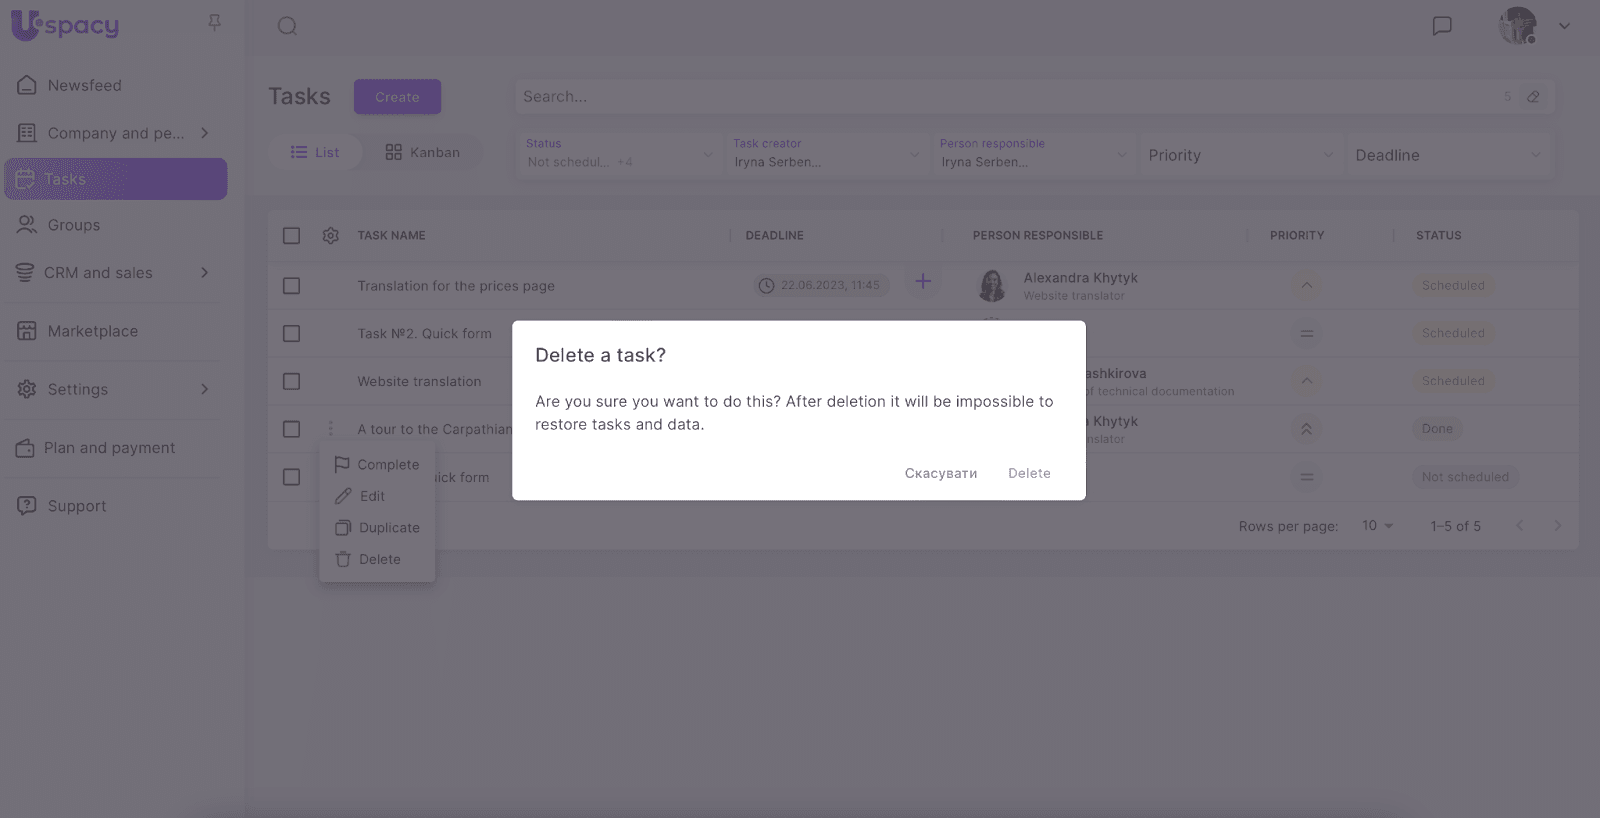Click the Tasks search input field
1600x818 pixels.
pyautogui.click(x=1000, y=97)
